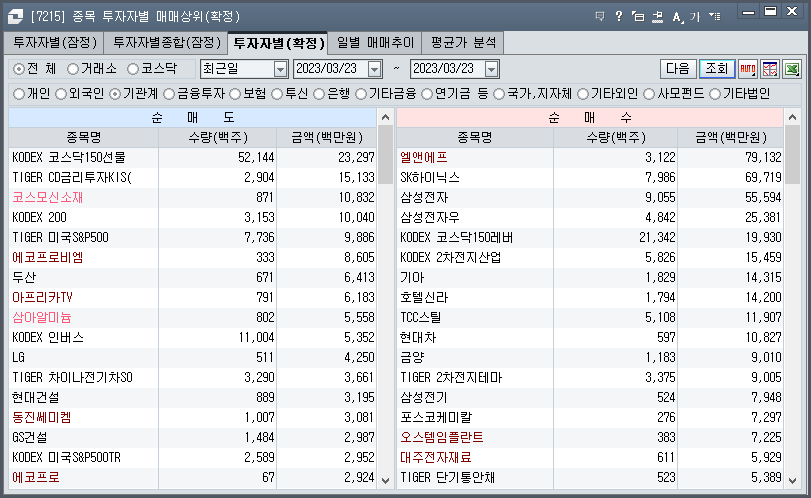811x498 pixels.
Task: Select the 호텔신라 row
Action: (x=590, y=297)
